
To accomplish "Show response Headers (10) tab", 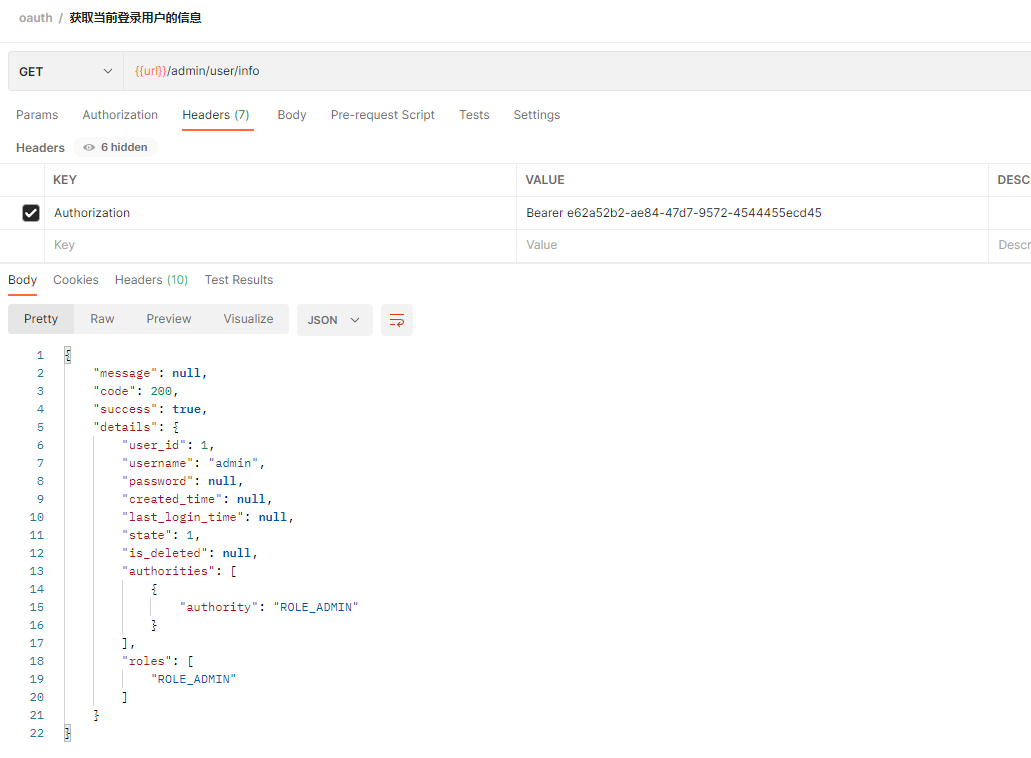I will [x=151, y=280].
